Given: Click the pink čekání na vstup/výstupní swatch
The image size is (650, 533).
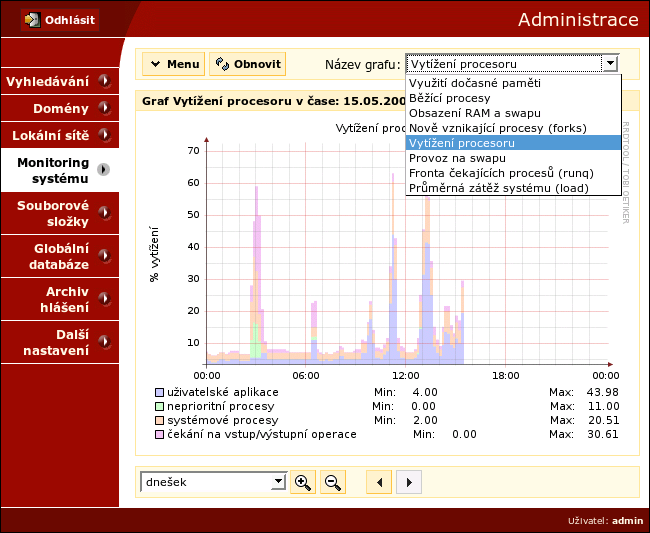Looking at the screenshot, I should [x=159, y=434].
